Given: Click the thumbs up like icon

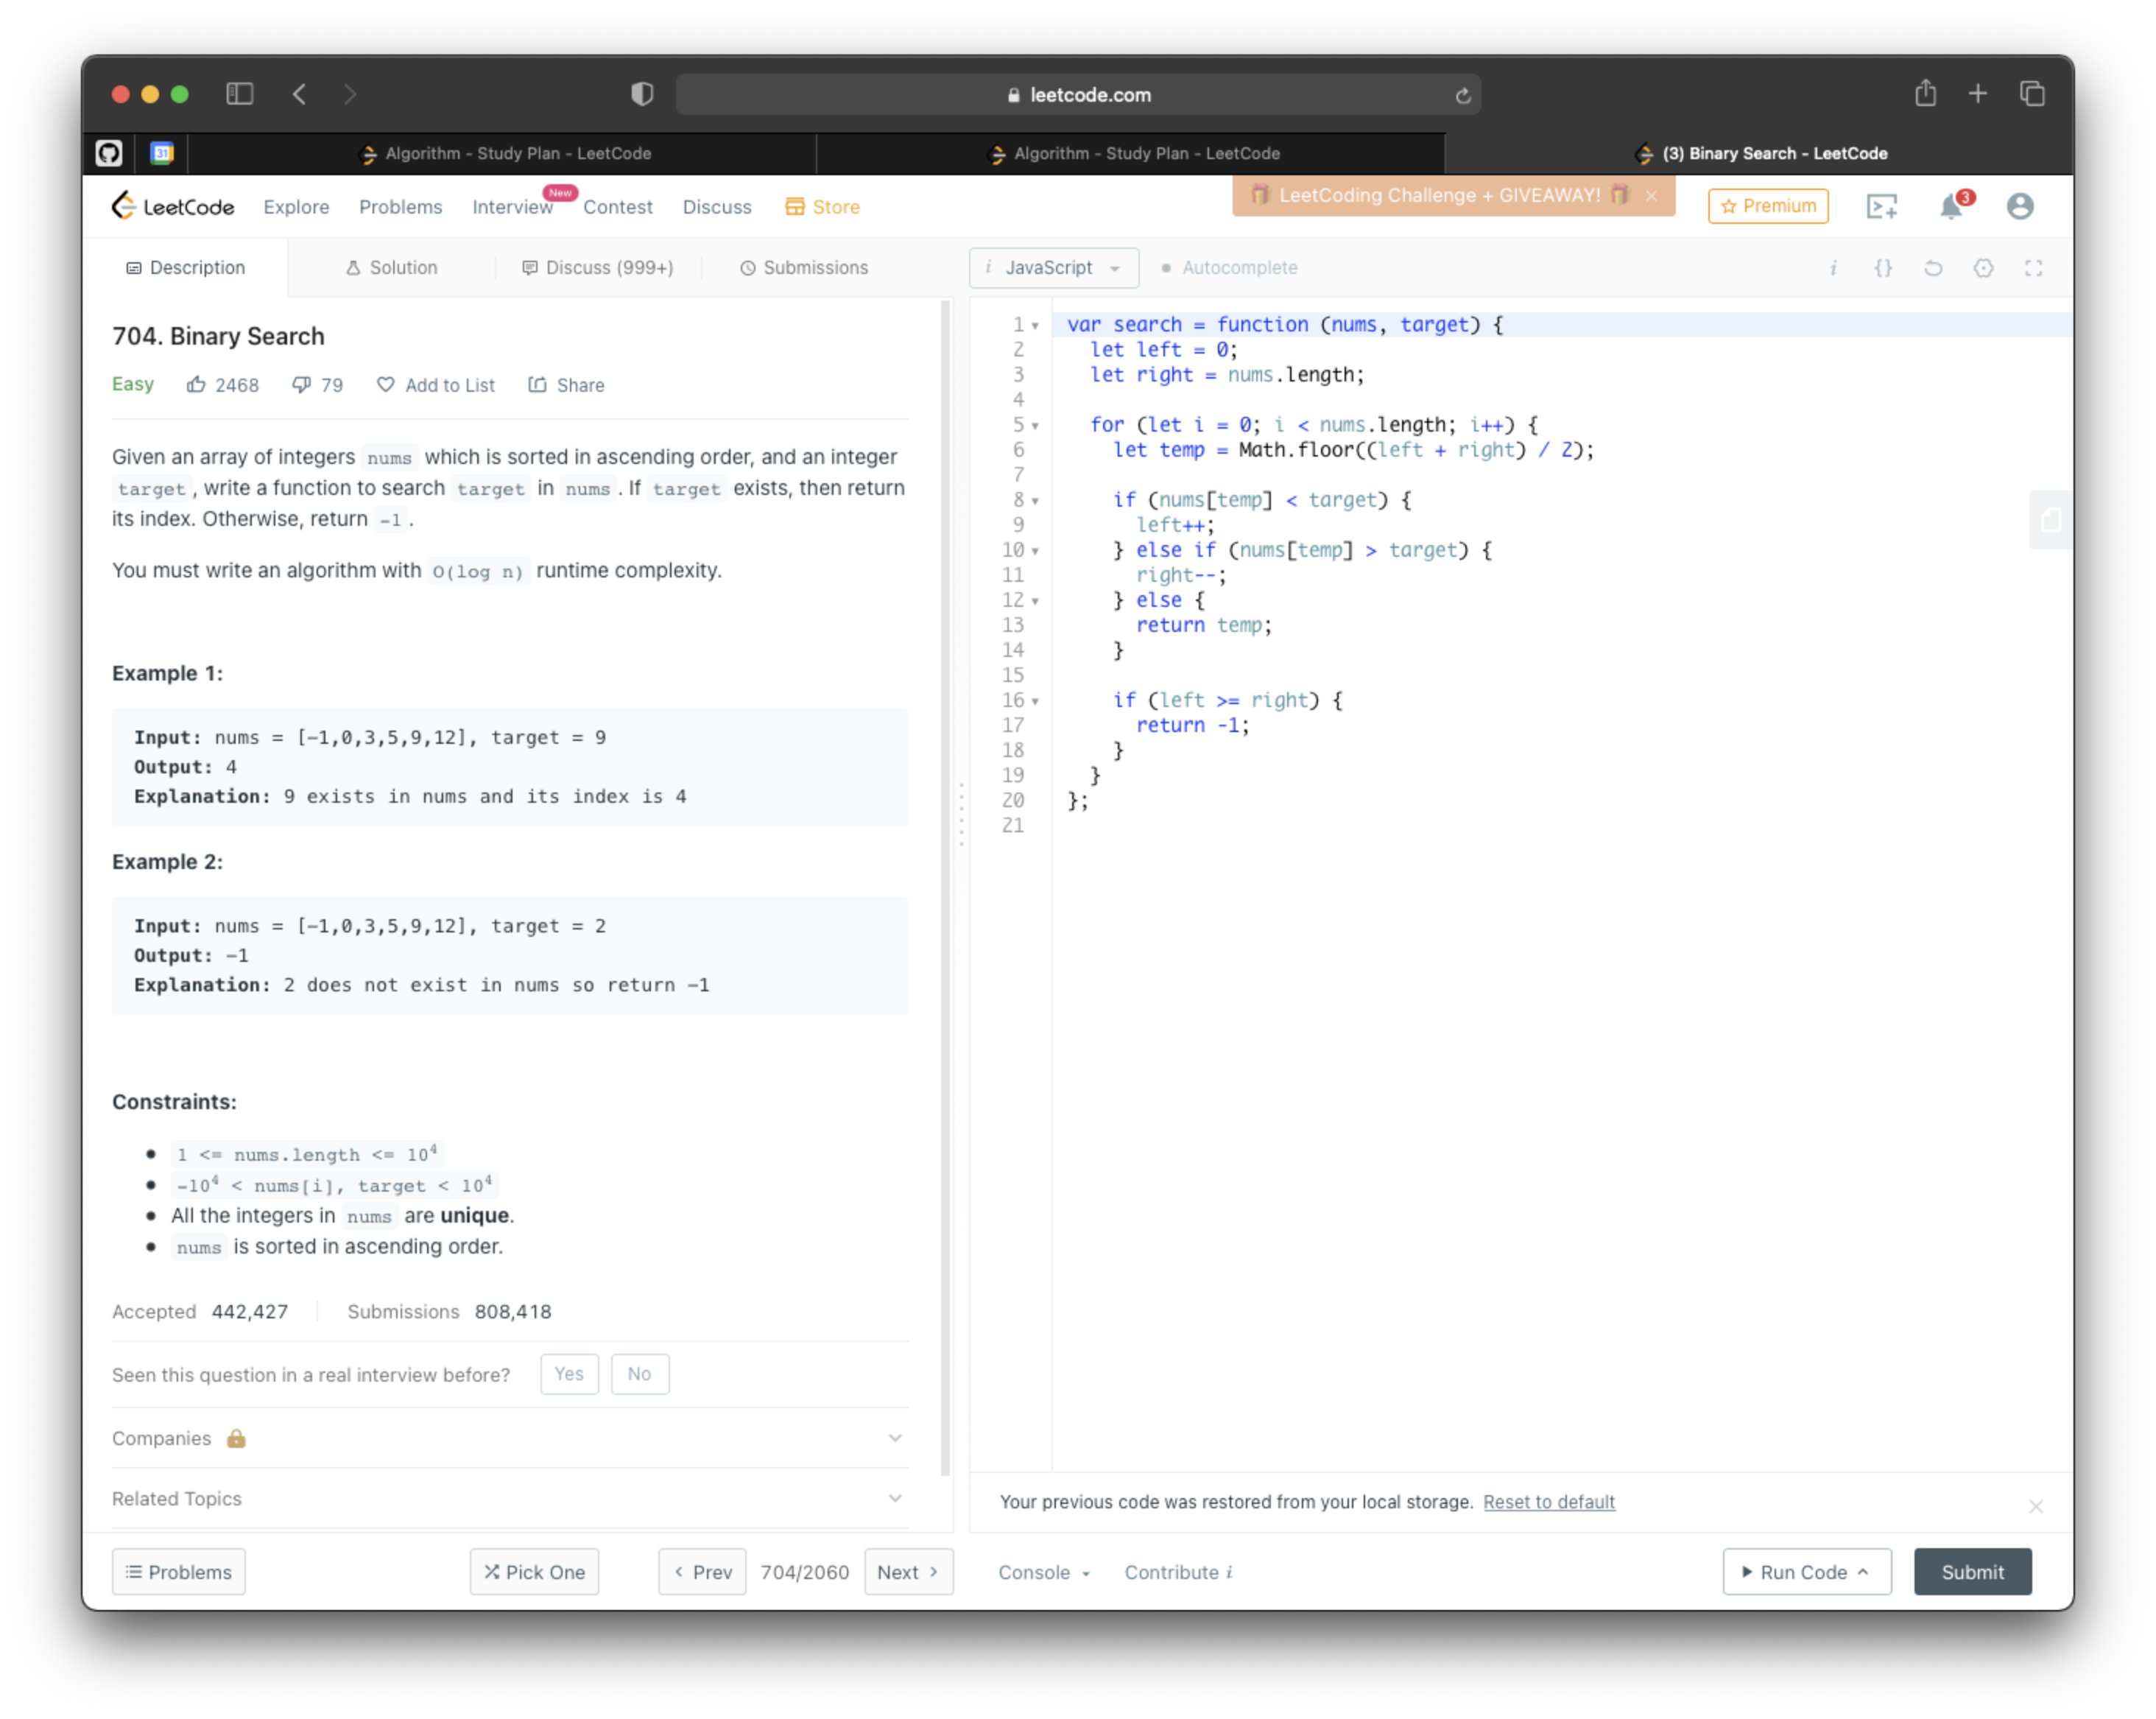Looking at the screenshot, I should pos(196,384).
